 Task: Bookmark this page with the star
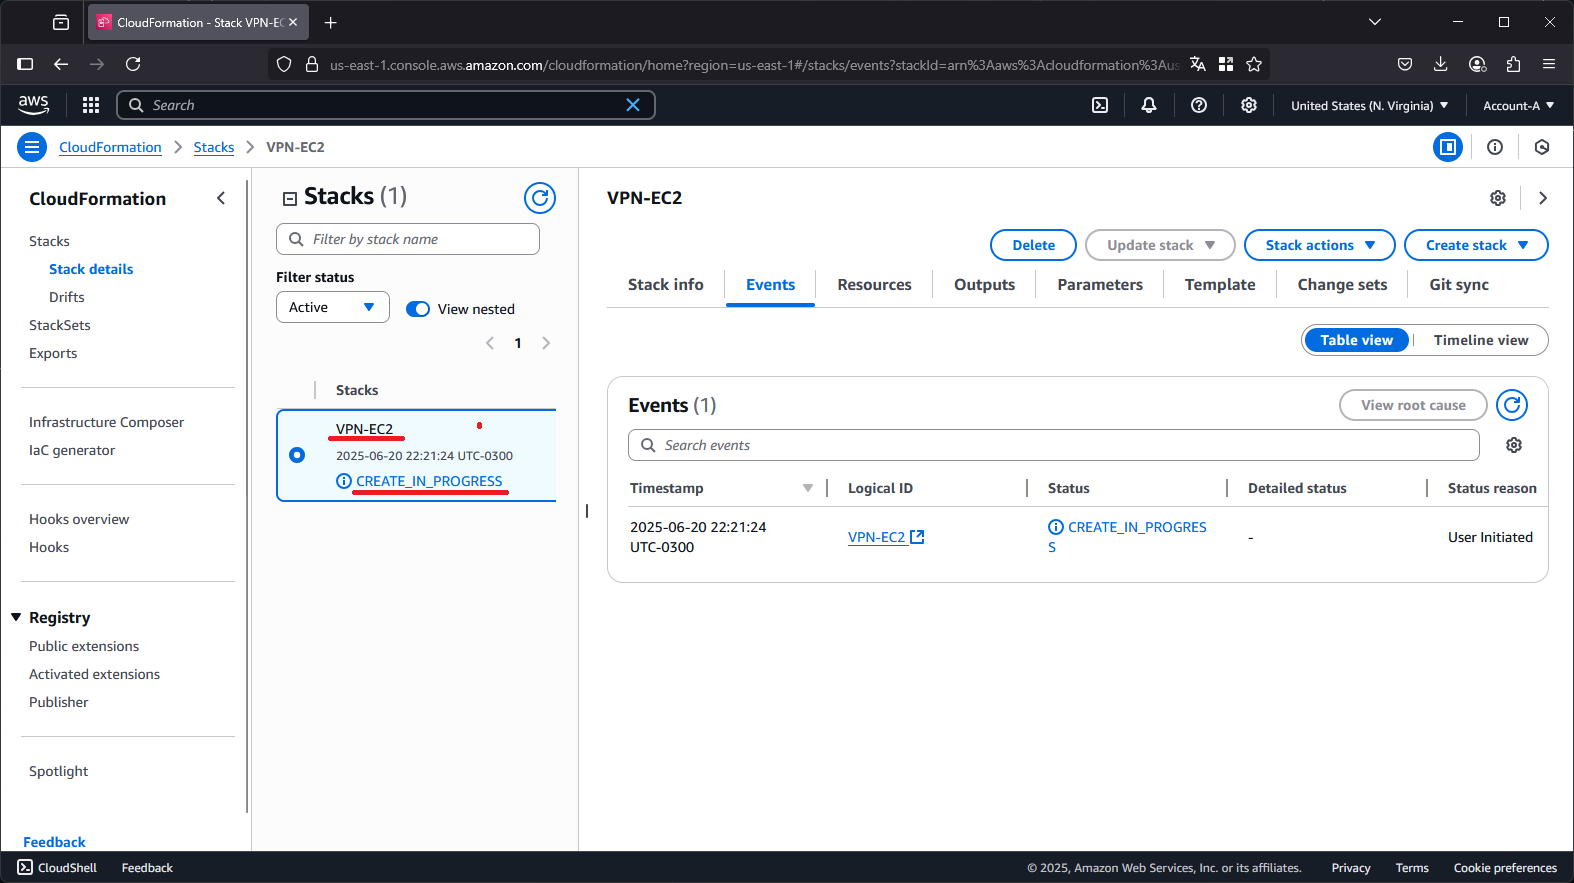[x=1254, y=64]
